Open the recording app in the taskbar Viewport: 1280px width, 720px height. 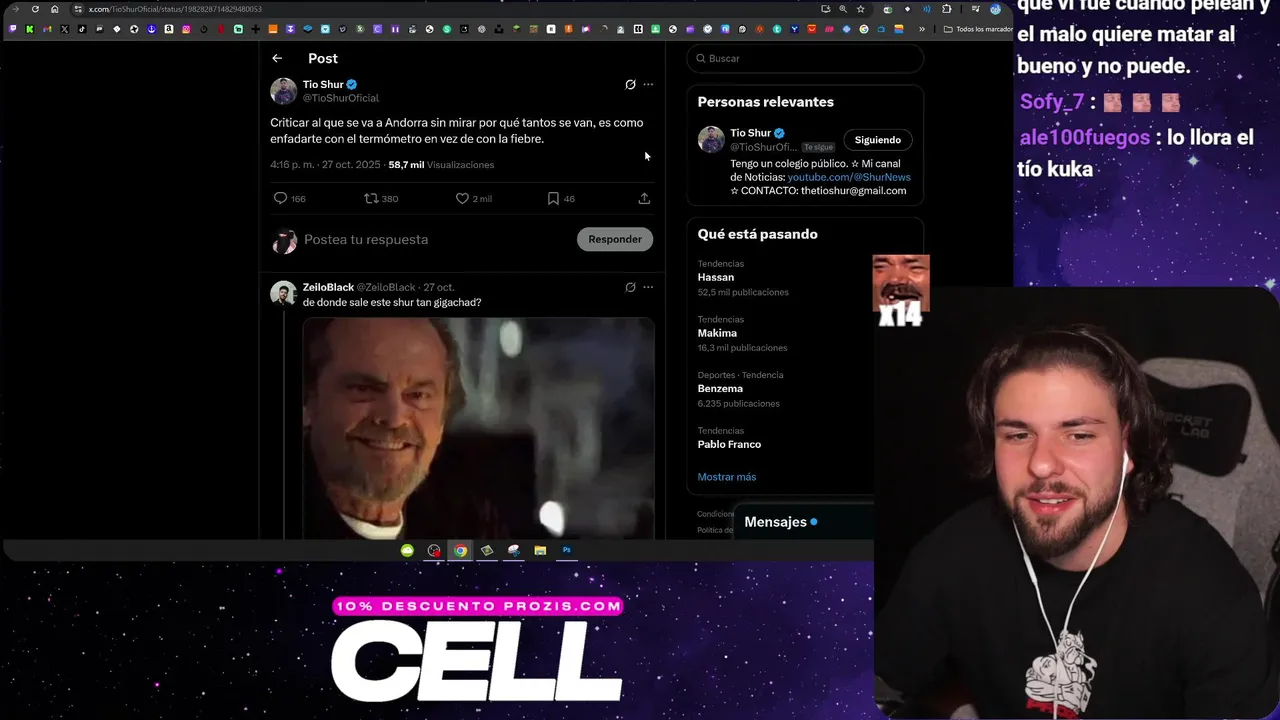pyautogui.click(x=434, y=550)
